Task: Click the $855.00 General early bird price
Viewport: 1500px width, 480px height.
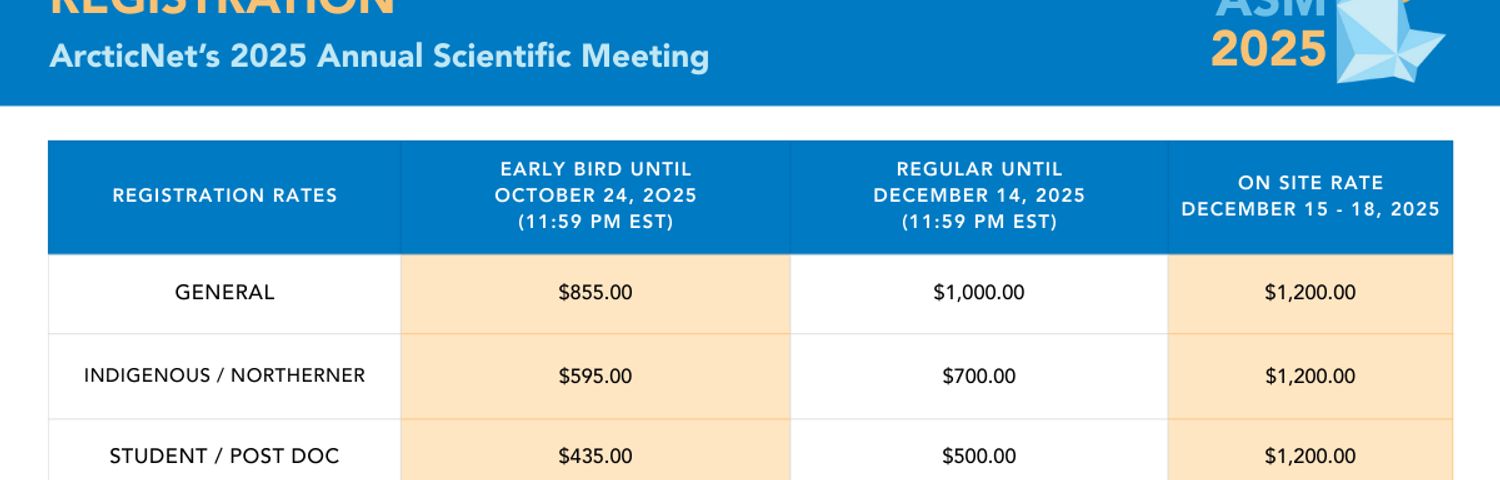Action: [x=596, y=293]
